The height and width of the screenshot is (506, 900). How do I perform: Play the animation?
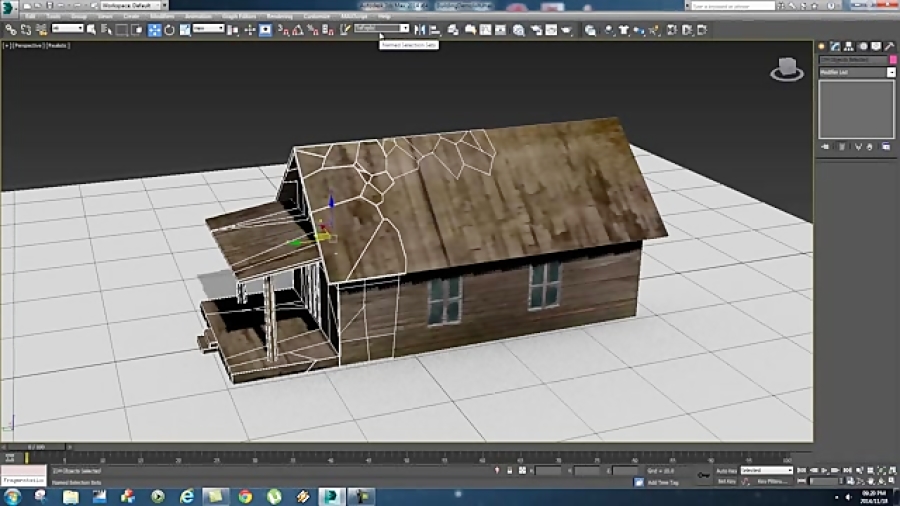point(825,470)
